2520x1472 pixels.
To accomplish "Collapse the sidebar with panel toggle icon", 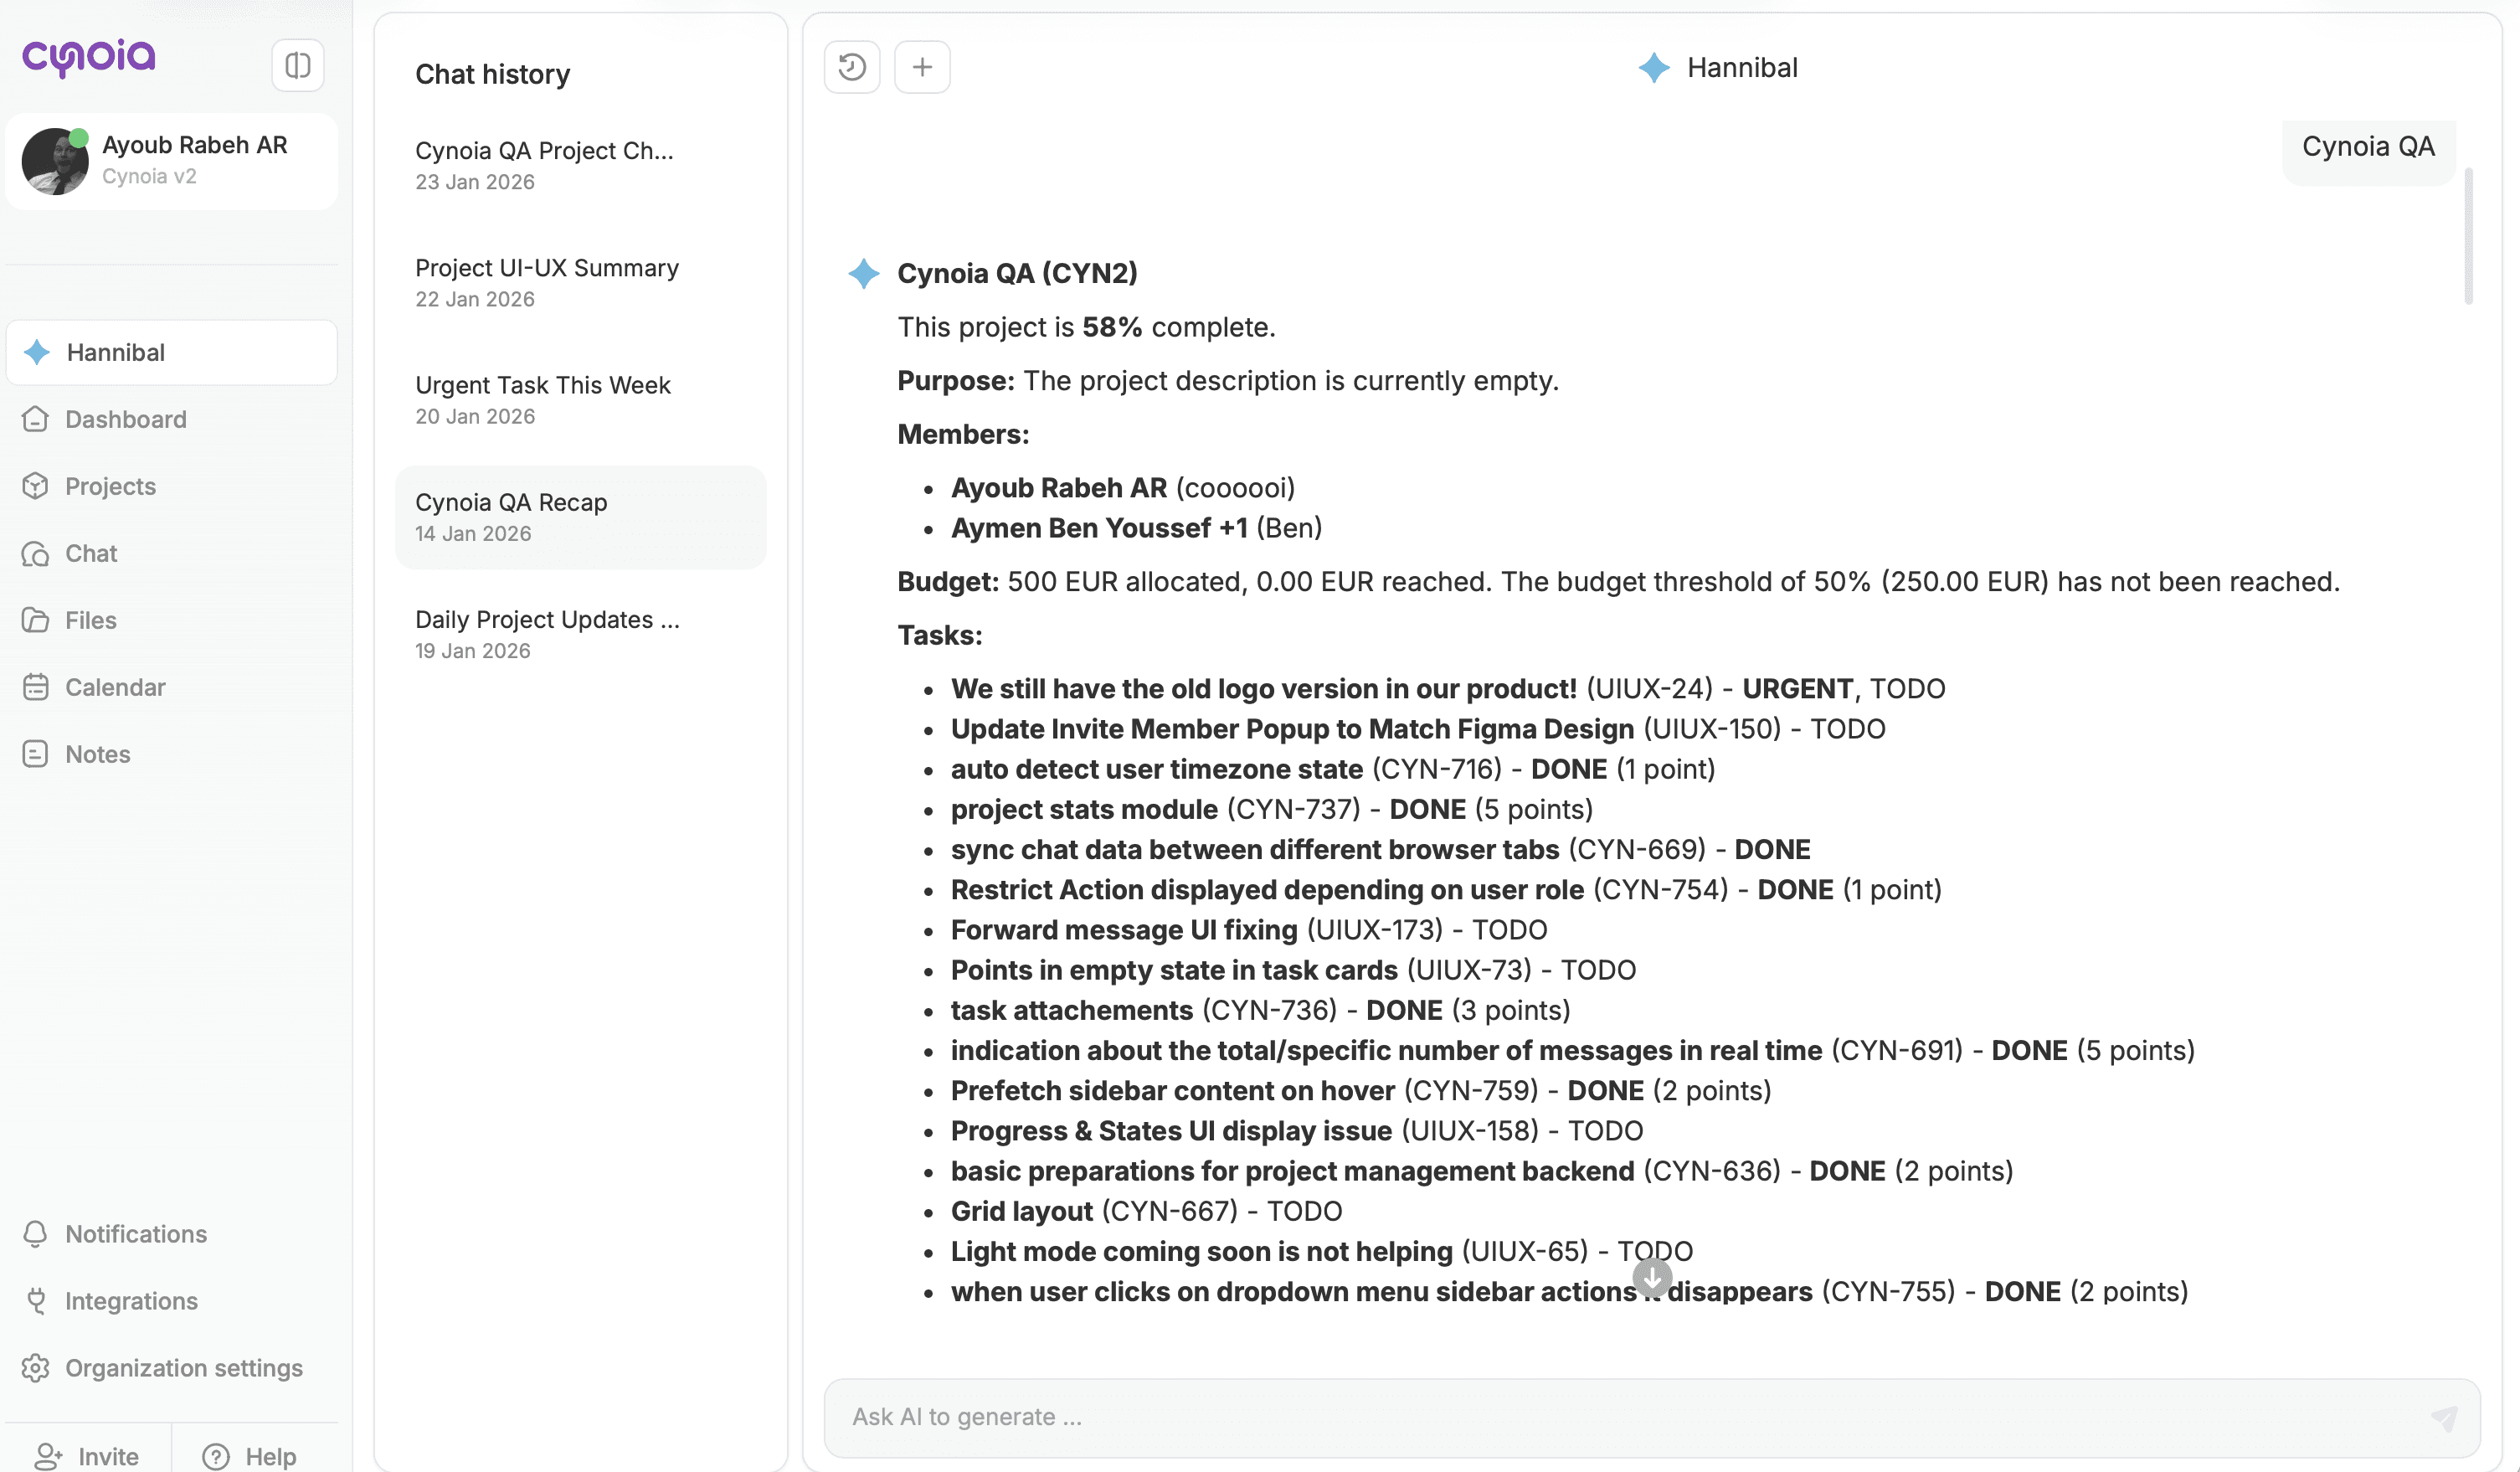I will point(297,66).
